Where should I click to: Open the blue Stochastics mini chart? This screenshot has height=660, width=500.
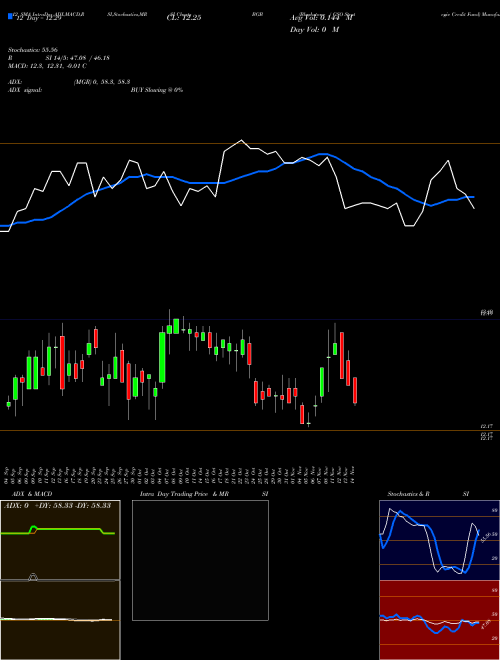click(439, 540)
